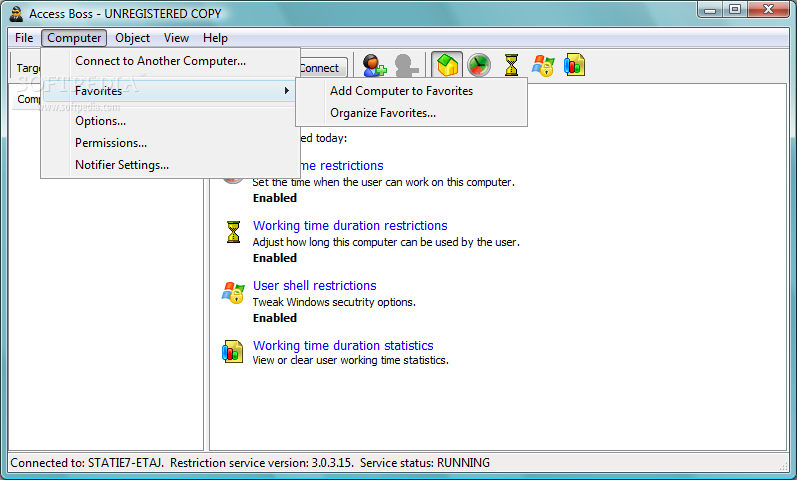Click Enabled status under duration restrictions

[x=275, y=258]
